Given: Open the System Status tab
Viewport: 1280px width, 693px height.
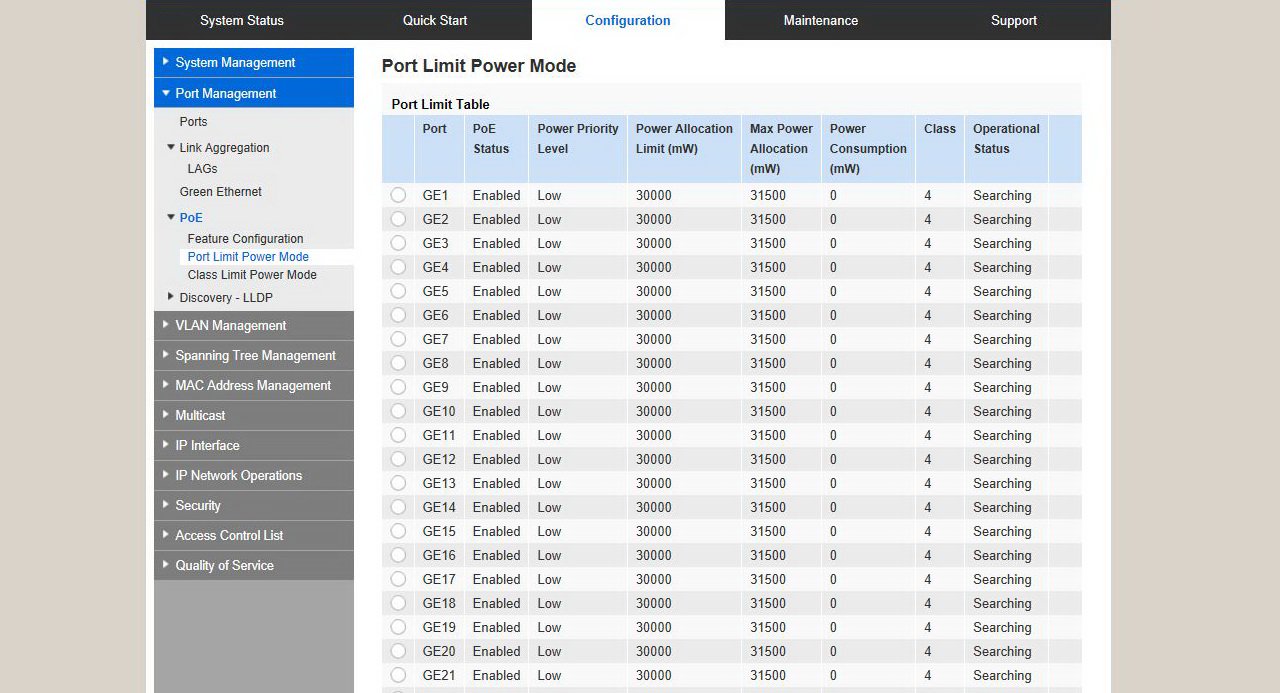Looking at the screenshot, I should 242,20.
